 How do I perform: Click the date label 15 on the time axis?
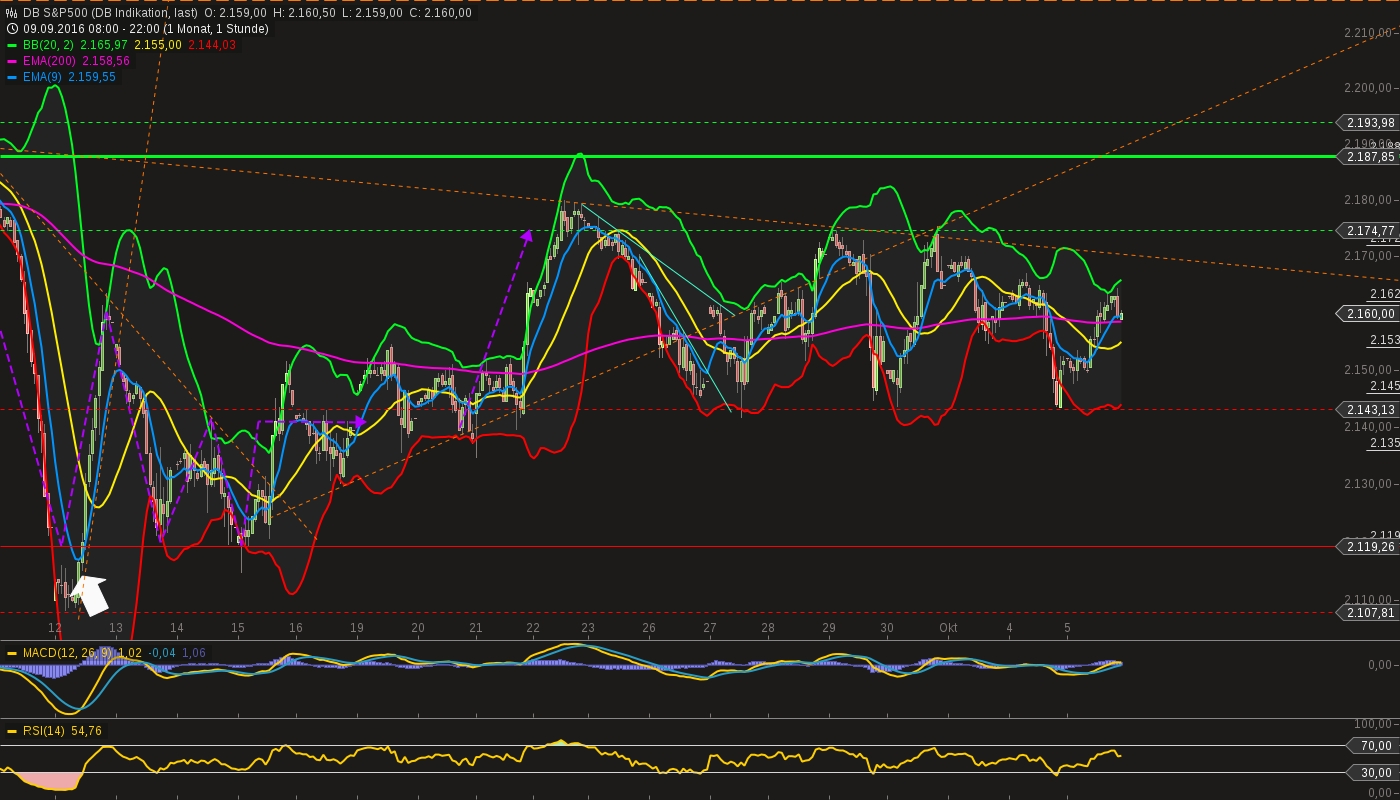238,628
